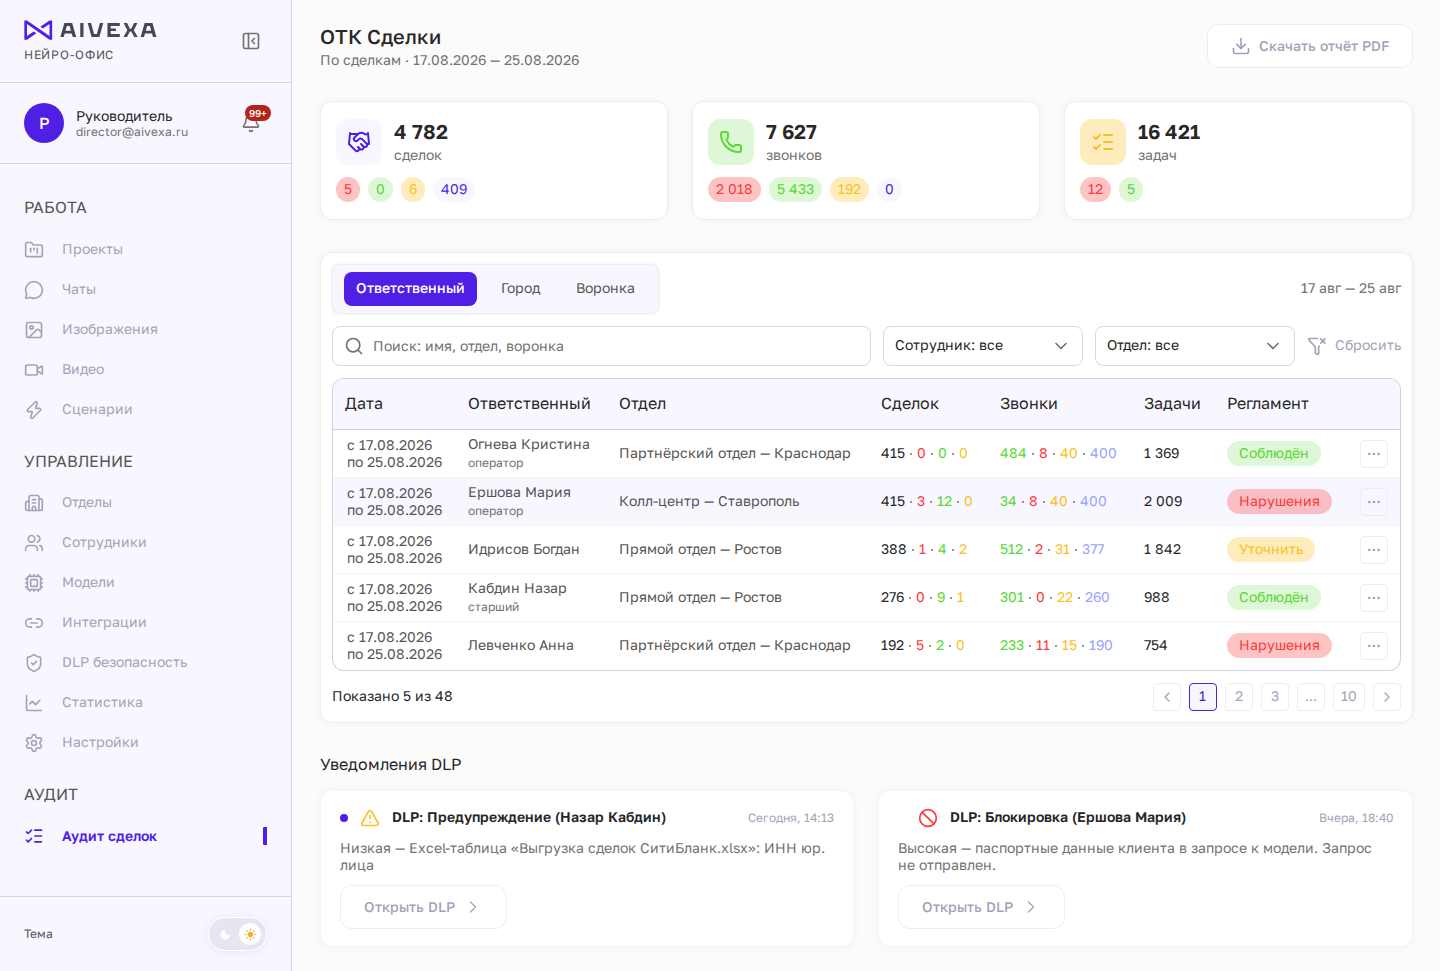The width and height of the screenshot is (1440, 971).
Task: Switch to the Город tab
Action: [521, 289]
